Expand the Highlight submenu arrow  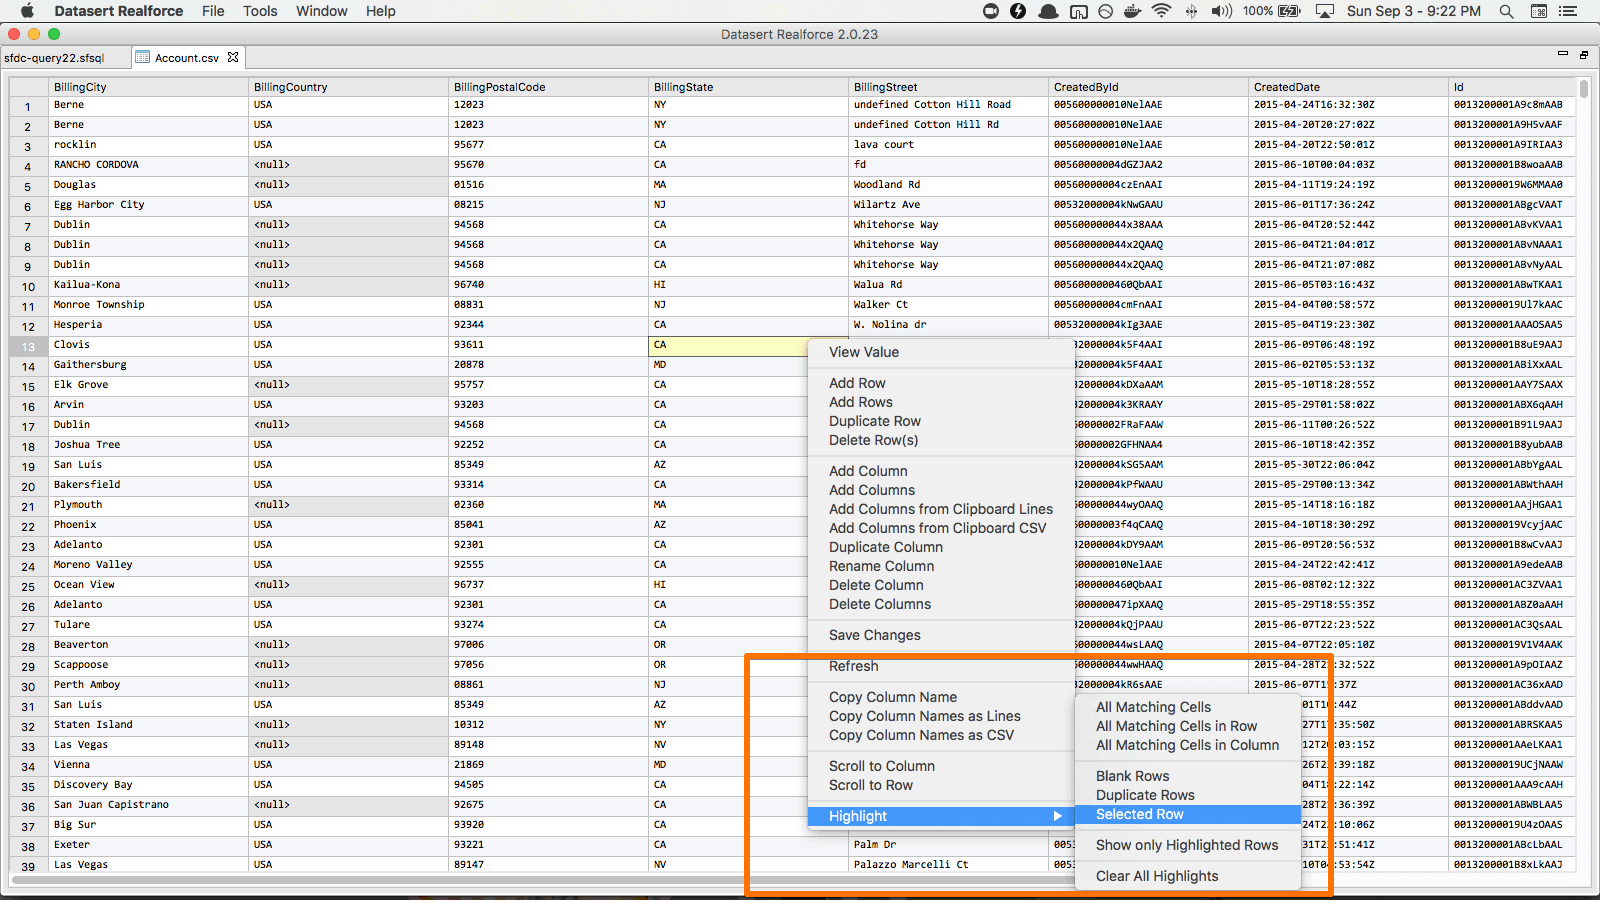click(1057, 816)
